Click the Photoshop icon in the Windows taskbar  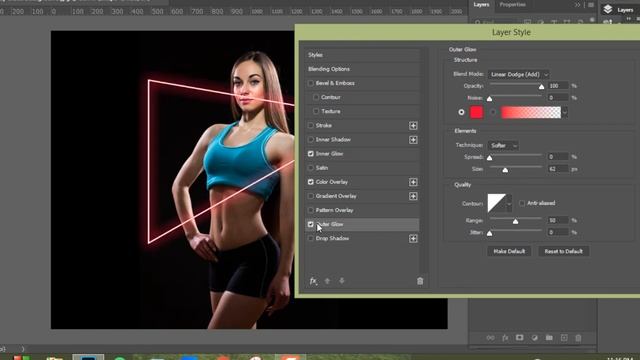click(88, 357)
